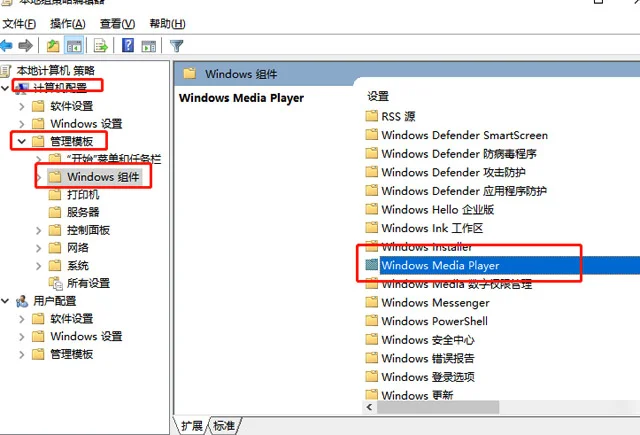The width and height of the screenshot is (640, 435).
Task: Toggle the show/hide console tree icon
Action: (73, 45)
